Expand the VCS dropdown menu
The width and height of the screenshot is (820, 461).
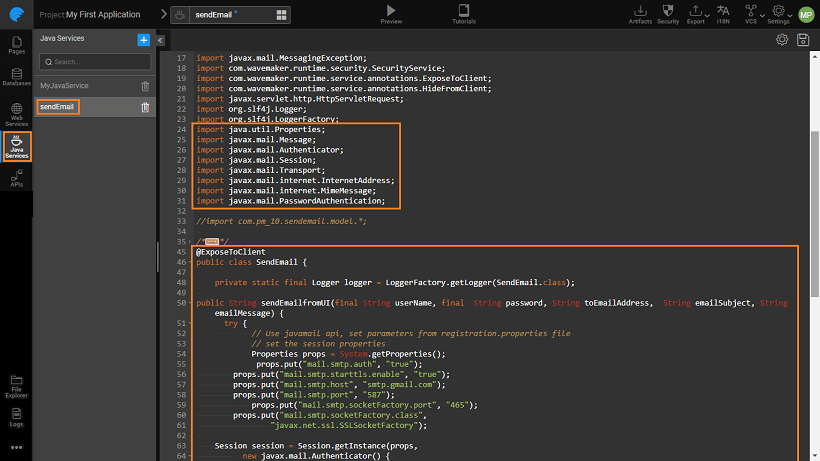[751, 13]
